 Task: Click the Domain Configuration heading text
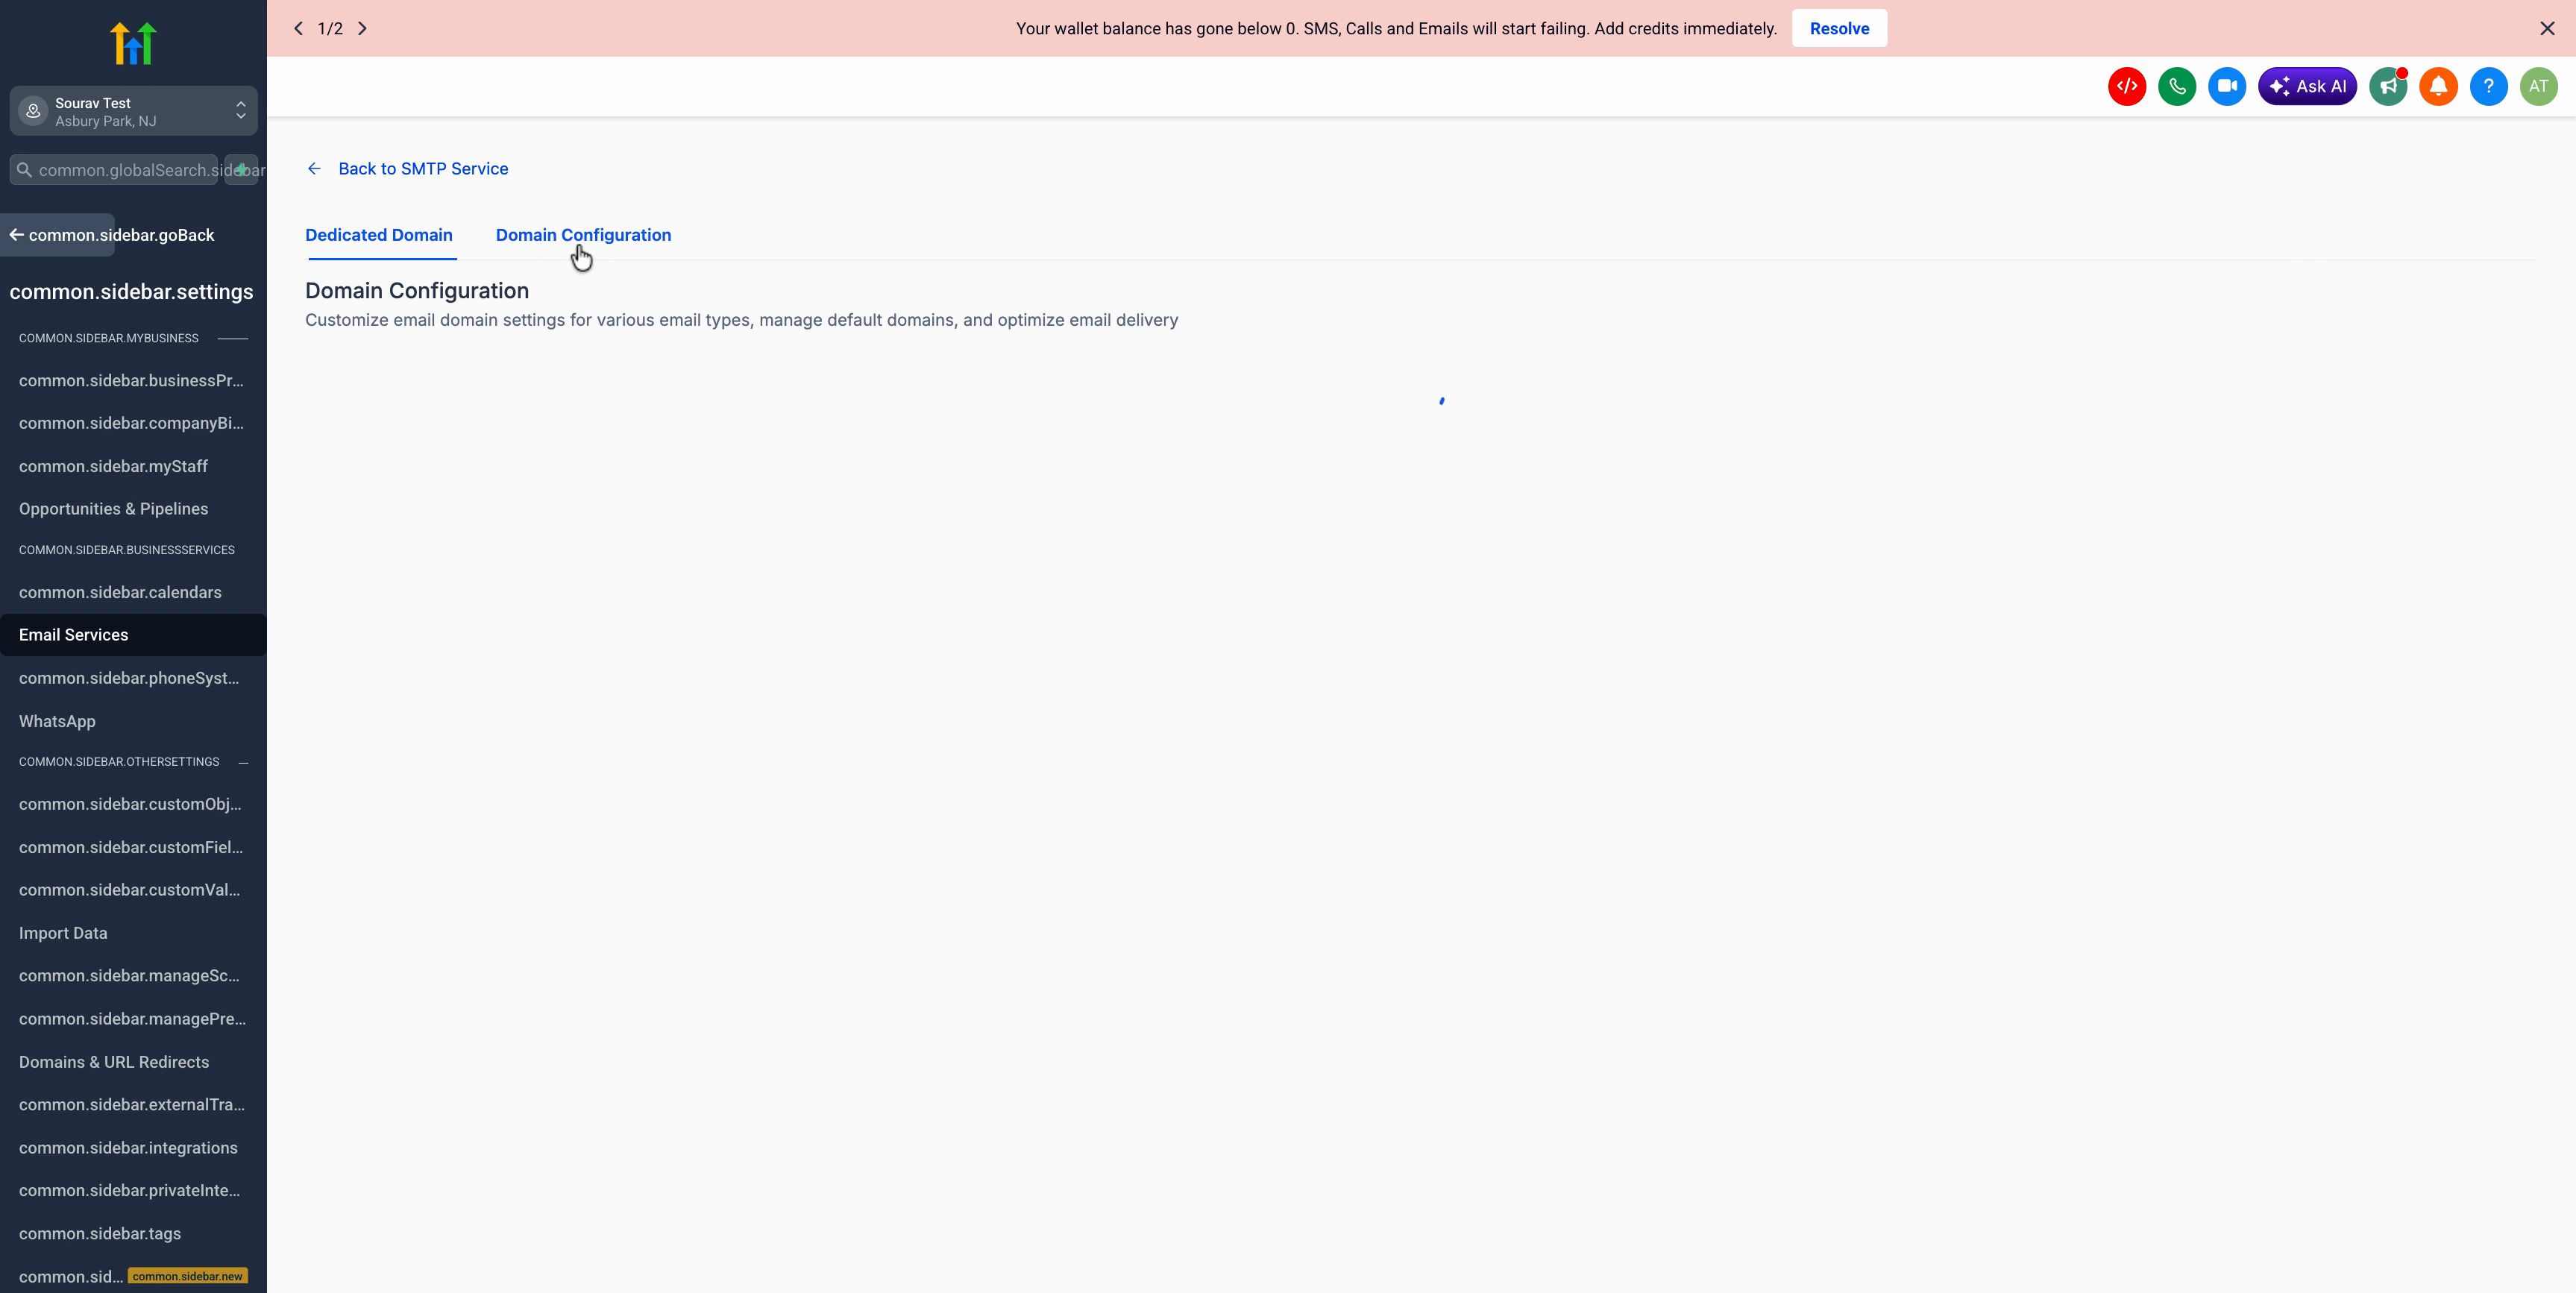click(x=417, y=291)
